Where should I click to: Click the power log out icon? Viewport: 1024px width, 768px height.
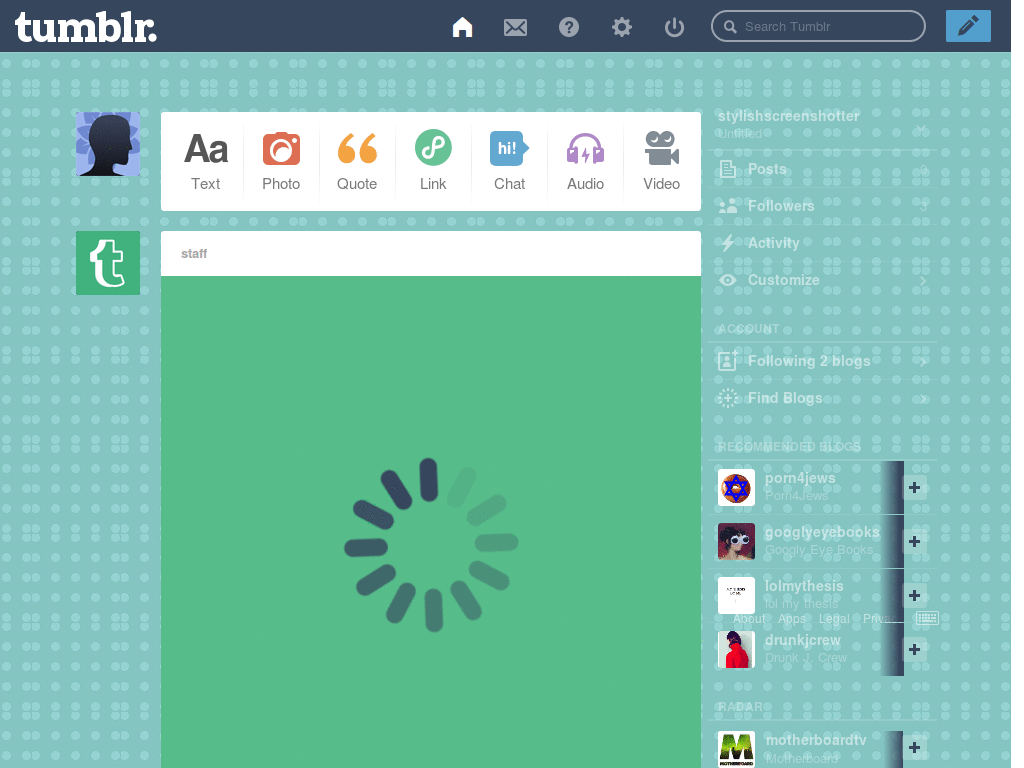tap(674, 27)
